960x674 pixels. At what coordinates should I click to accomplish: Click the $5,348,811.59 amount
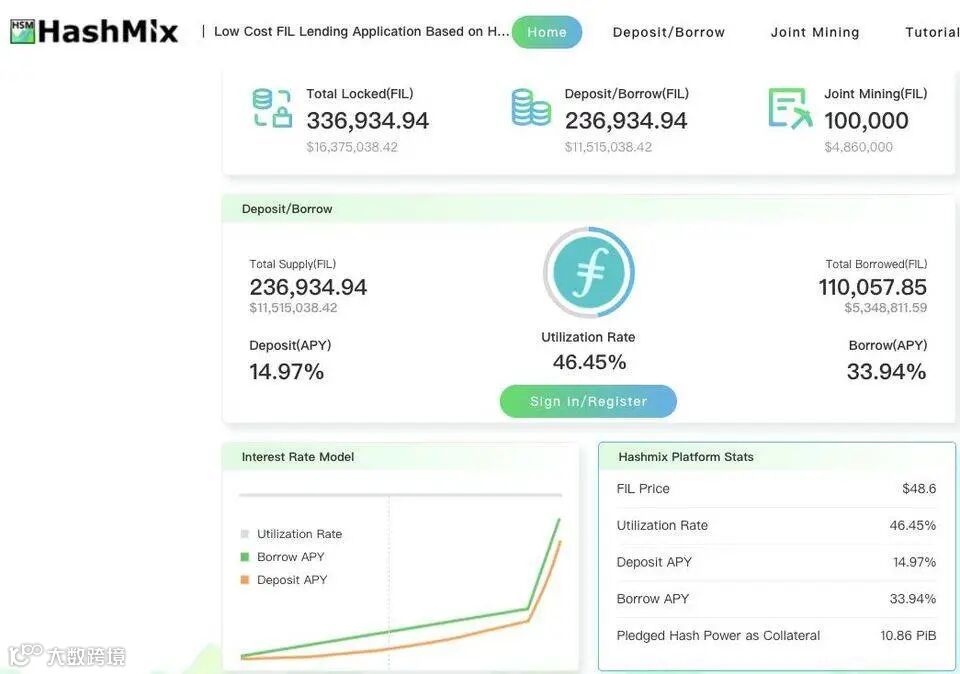885,307
